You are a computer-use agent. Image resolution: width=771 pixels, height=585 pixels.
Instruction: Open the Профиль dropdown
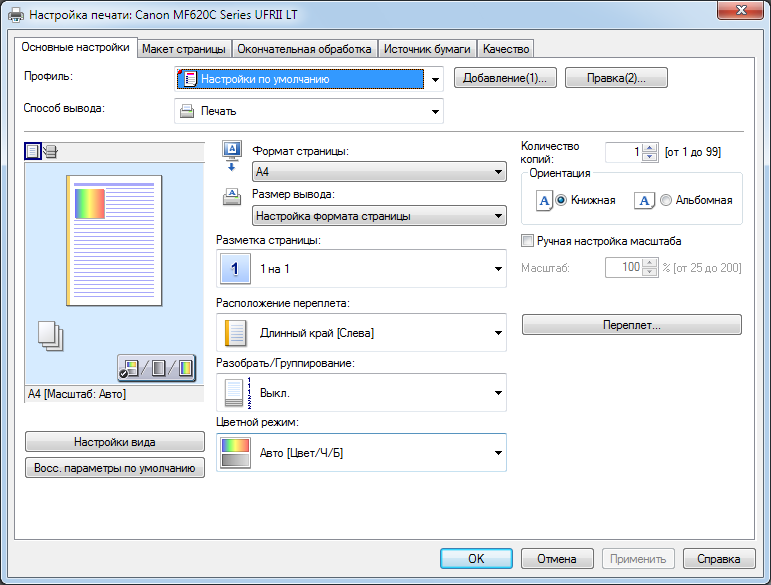tap(309, 79)
